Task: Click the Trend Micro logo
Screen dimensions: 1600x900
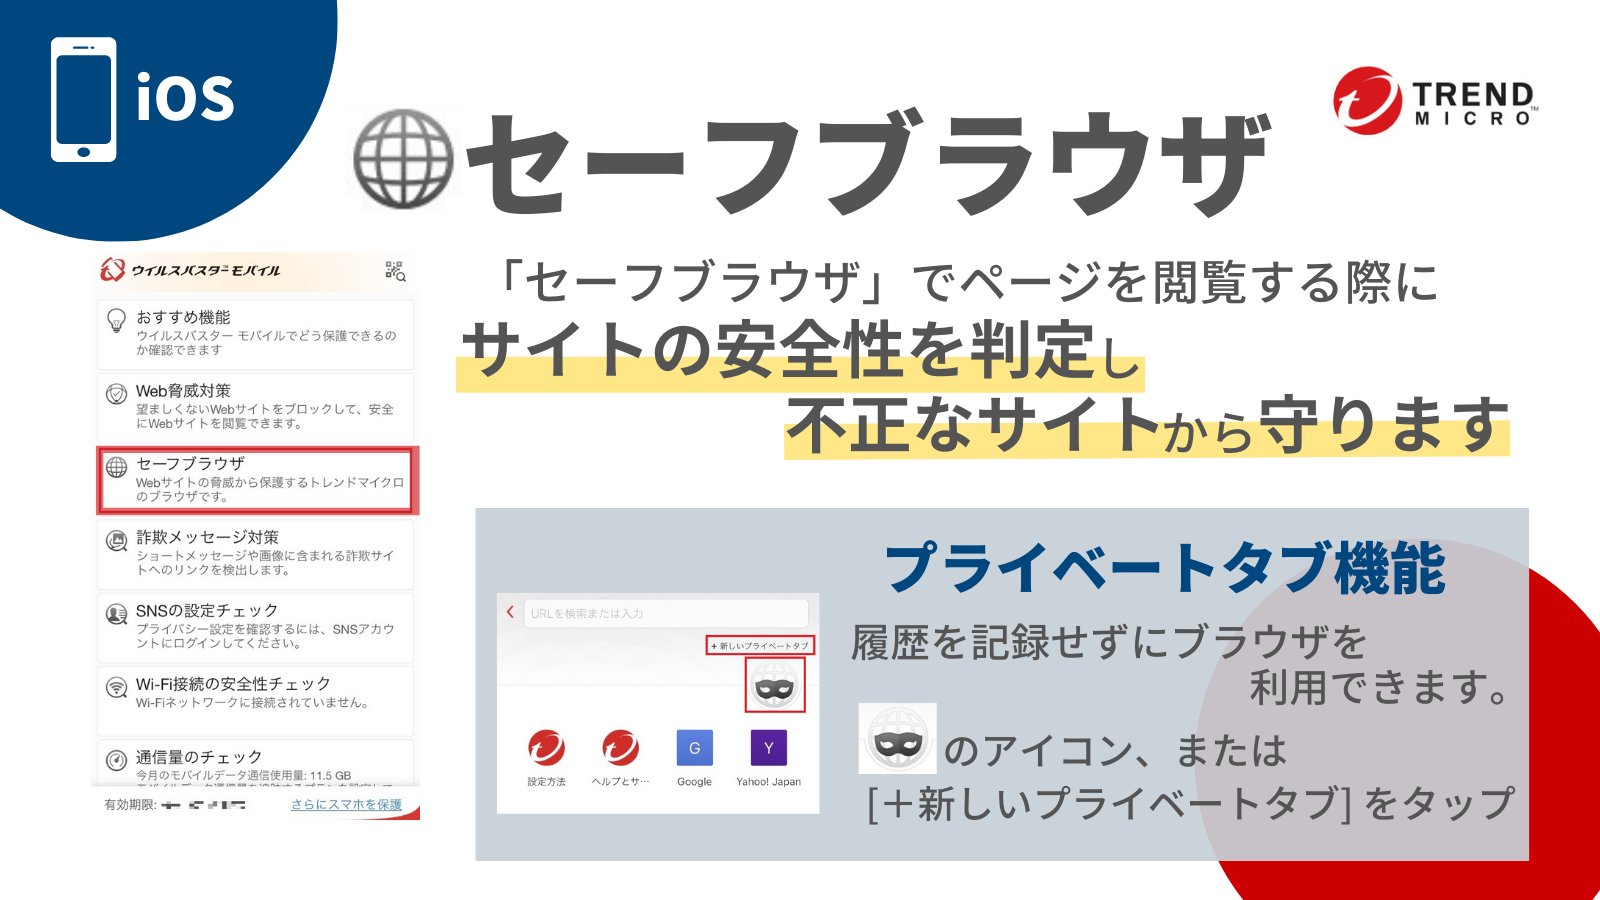Action: tap(1435, 101)
